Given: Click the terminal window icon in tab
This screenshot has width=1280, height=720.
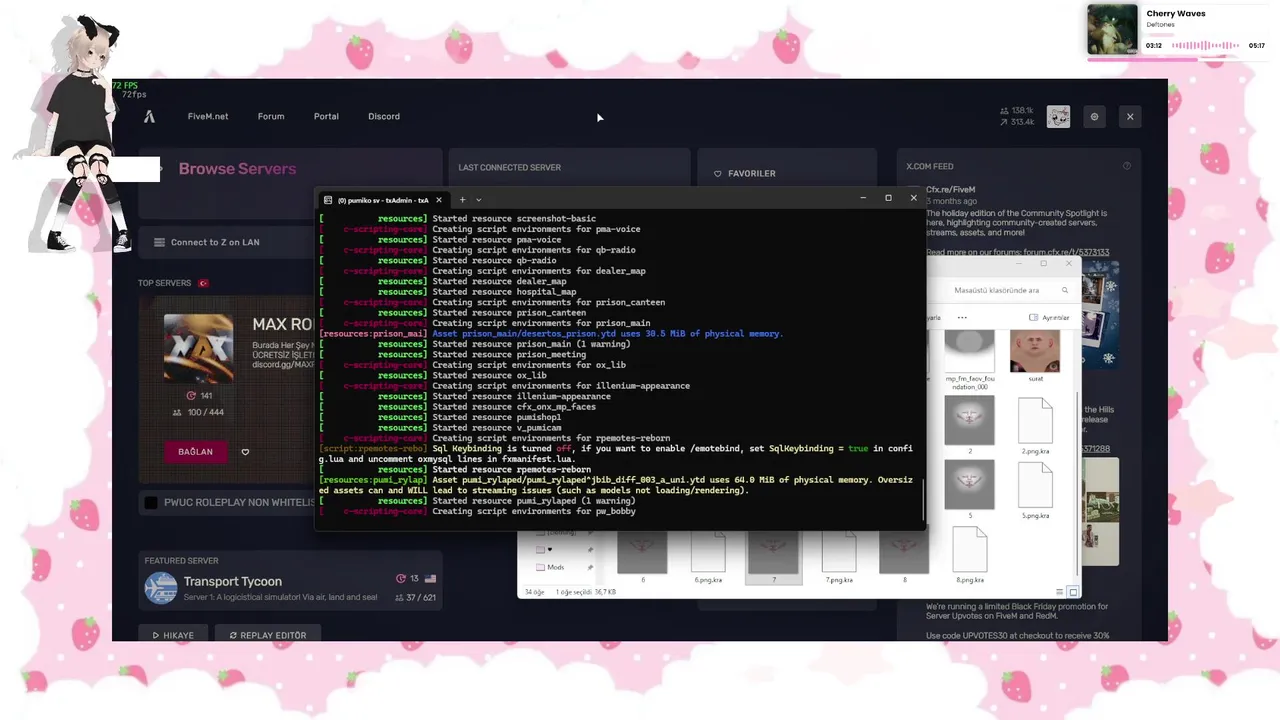Looking at the screenshot, I should pyautogui.click(x=329, y=200).
